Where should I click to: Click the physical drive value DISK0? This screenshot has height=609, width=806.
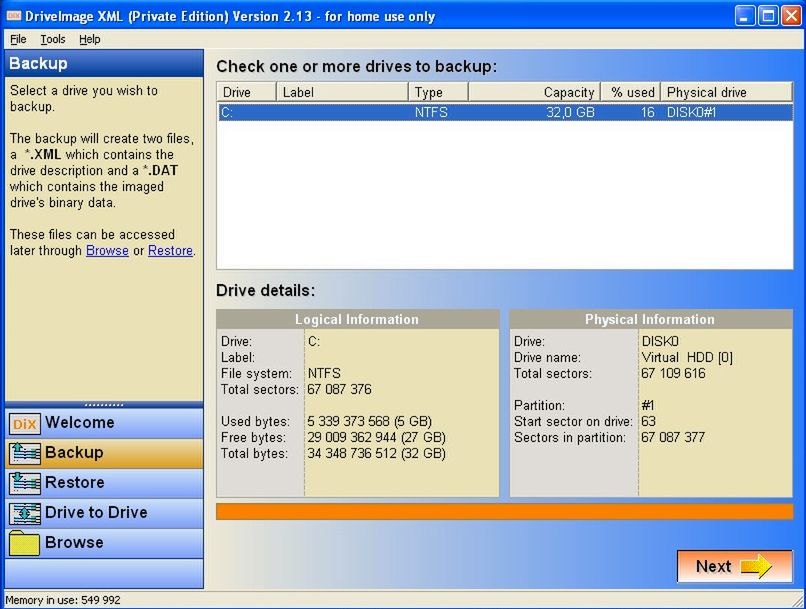(660, 341)
